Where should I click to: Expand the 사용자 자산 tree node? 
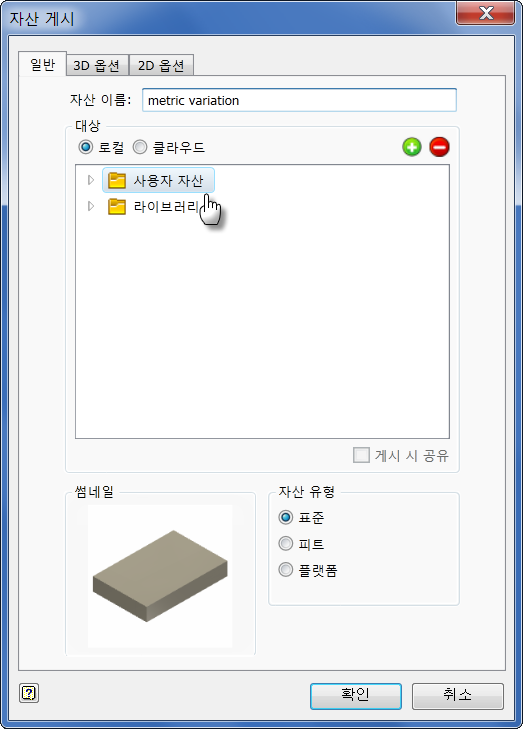click(x=91, y=180)
